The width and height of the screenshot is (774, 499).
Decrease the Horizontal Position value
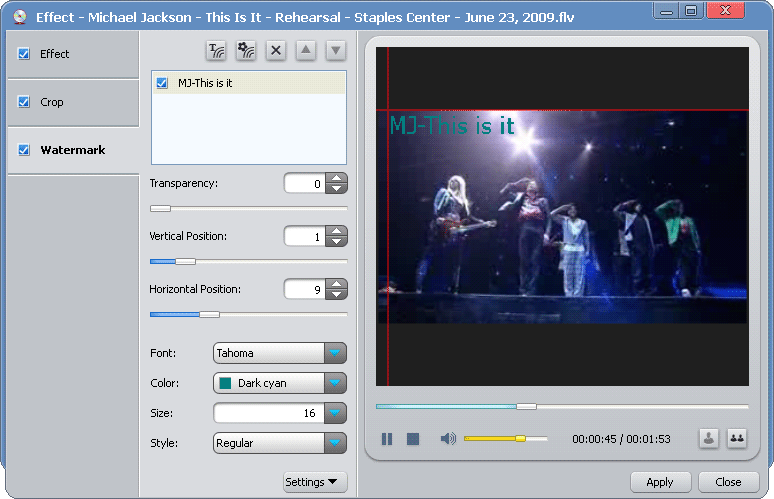pos(337,294)
